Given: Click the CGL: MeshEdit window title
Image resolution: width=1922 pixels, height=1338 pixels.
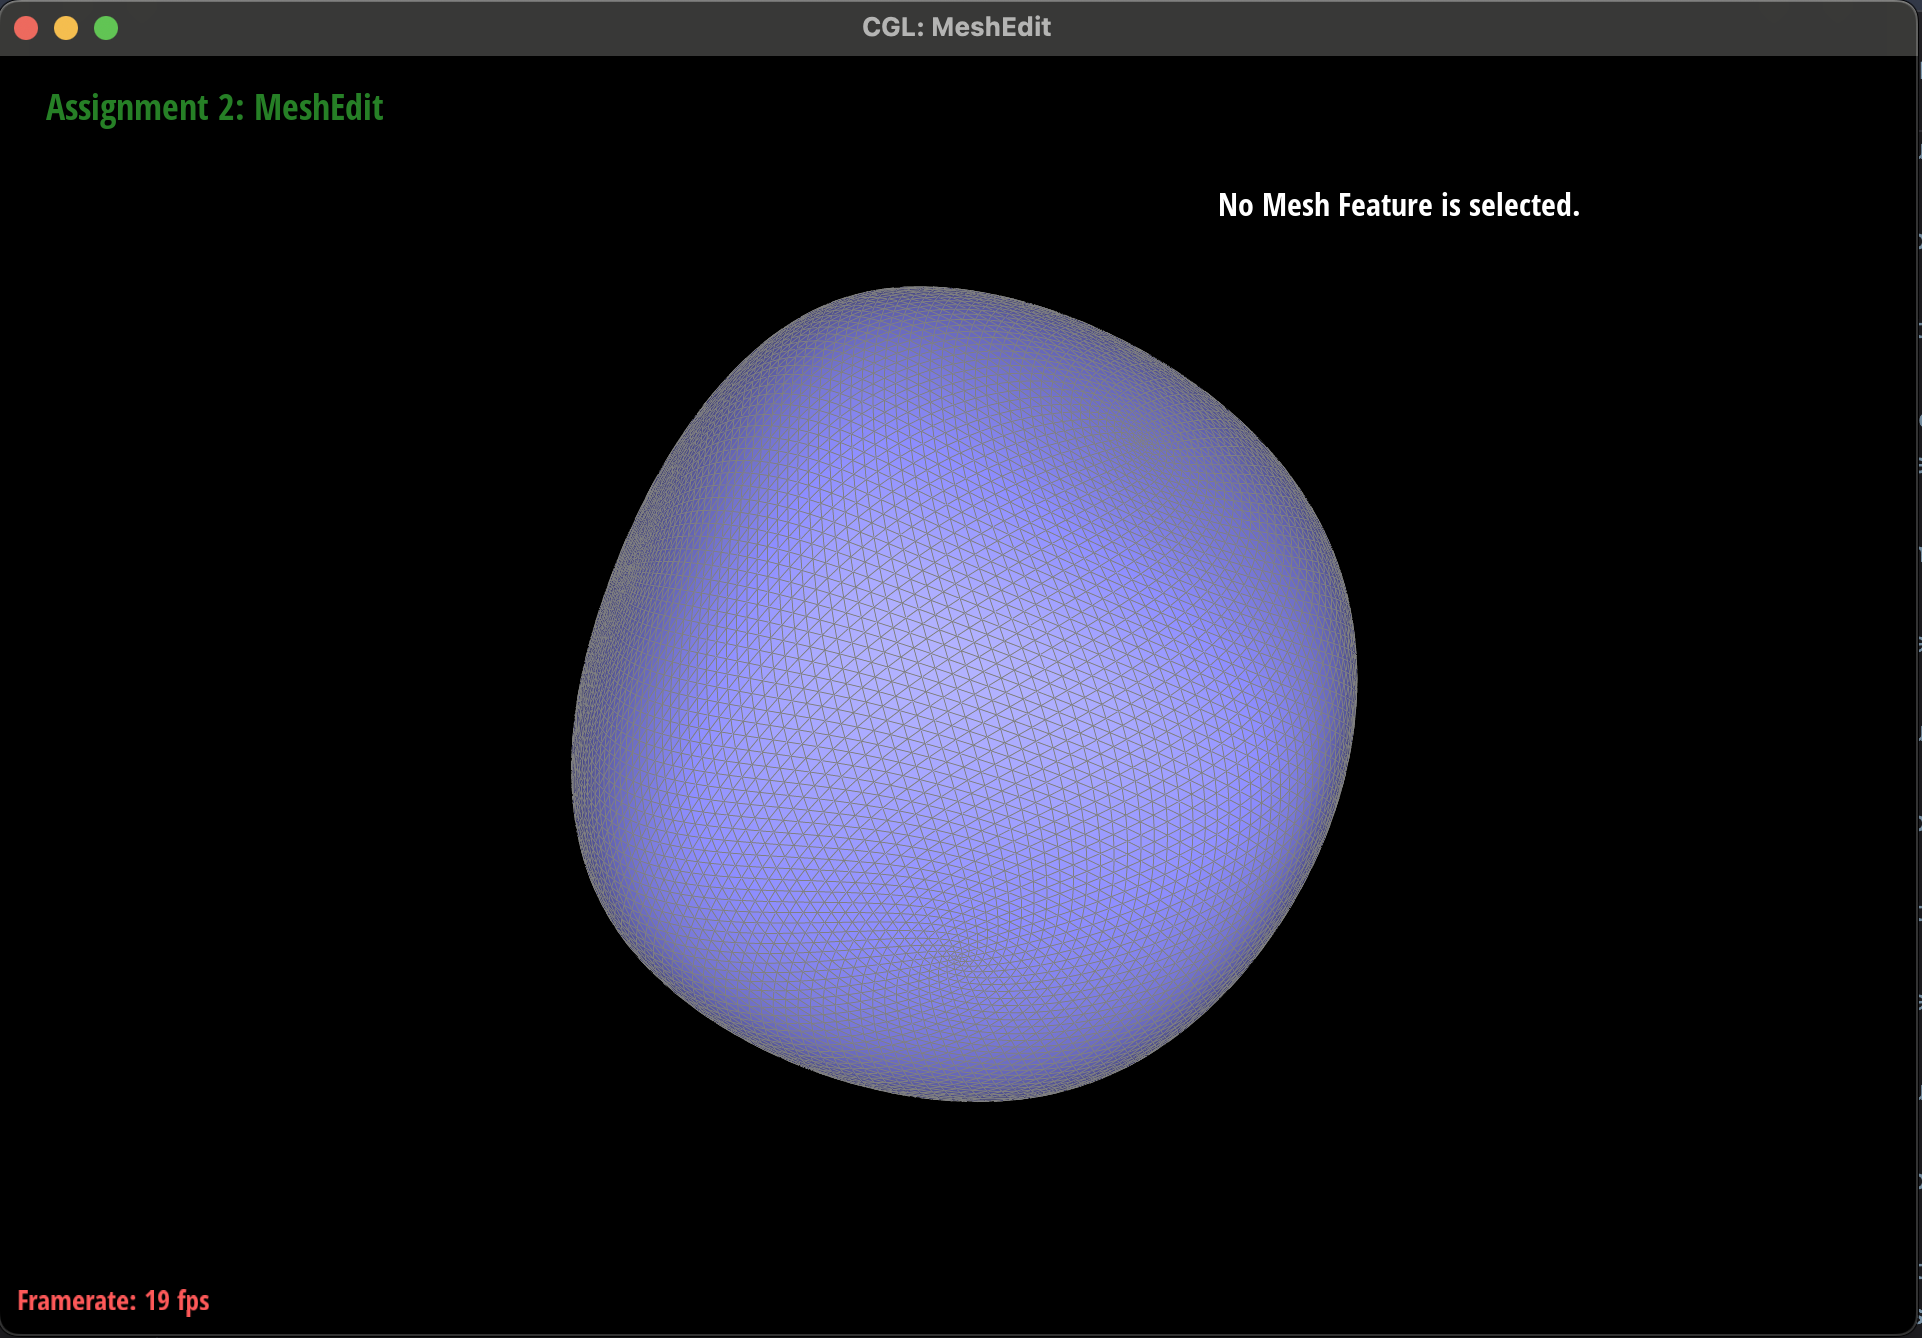Looking at the screenshot, I should [956, 27].
